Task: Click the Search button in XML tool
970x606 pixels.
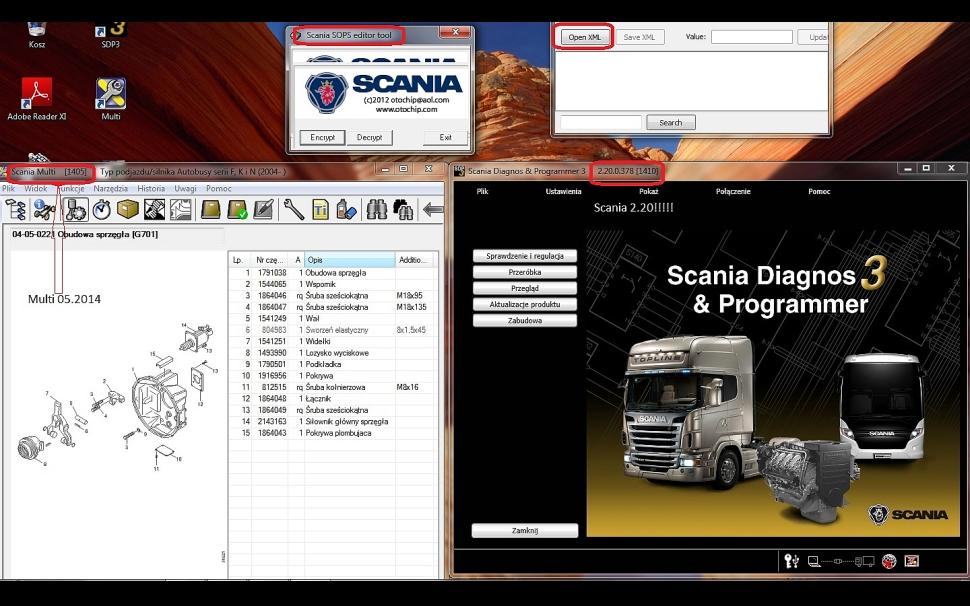Action: coord(671,122)
